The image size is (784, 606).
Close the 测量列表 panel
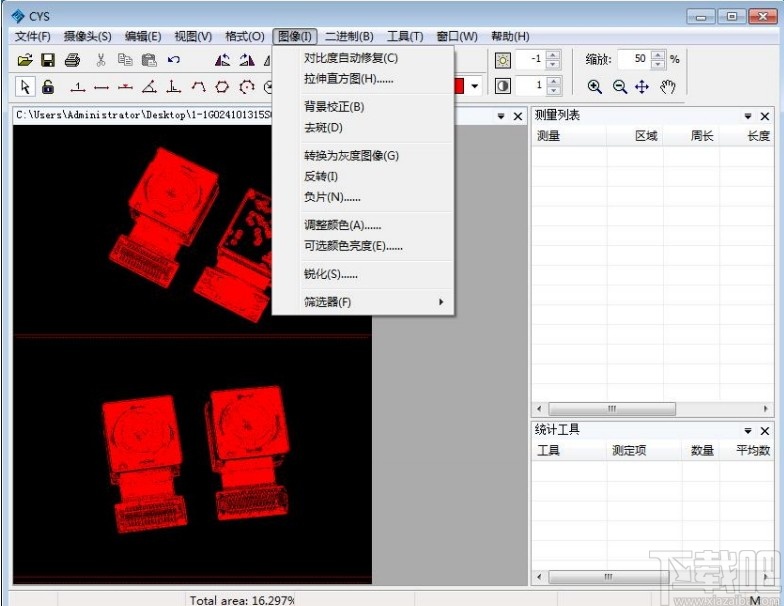(764, 116)
